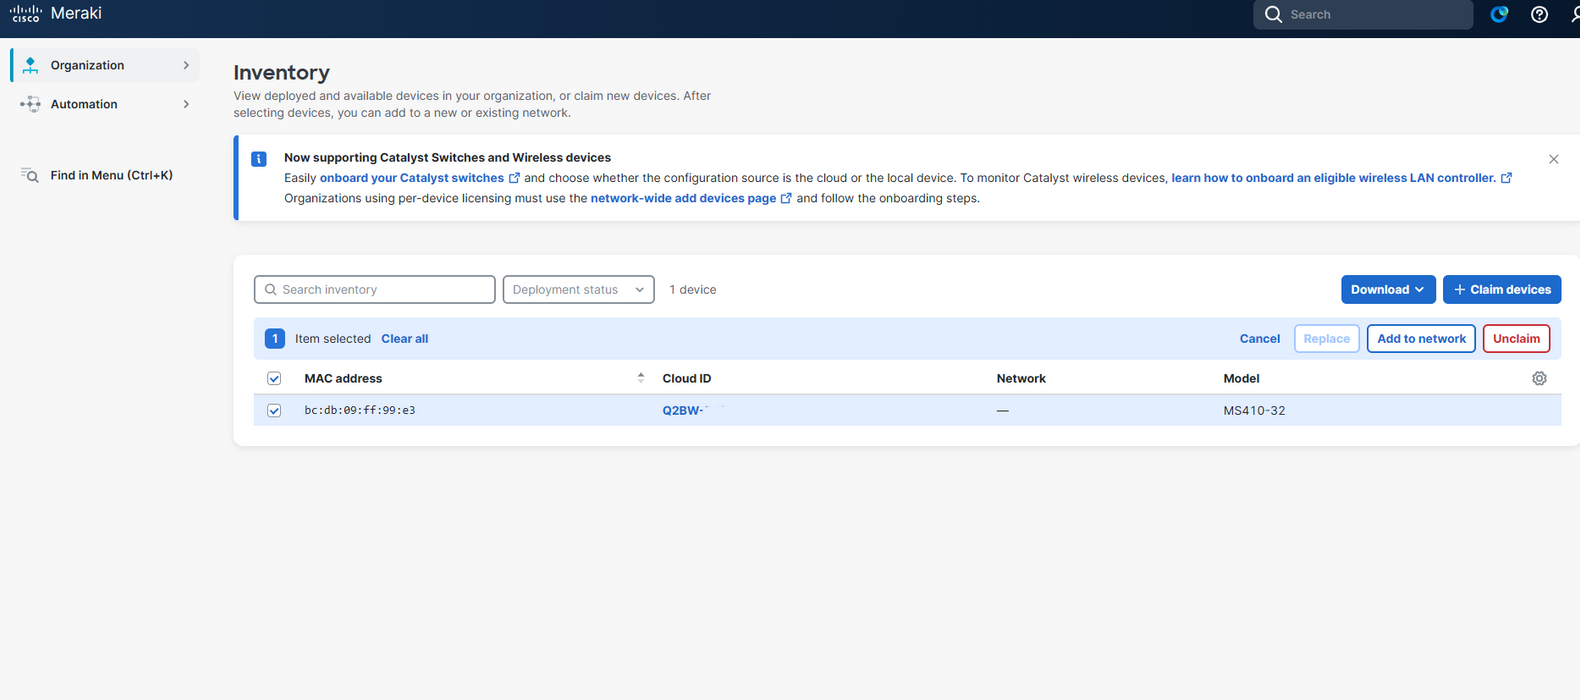Click external link icon after Catalyst switches

pyautogui.click(x=514, y=178)
